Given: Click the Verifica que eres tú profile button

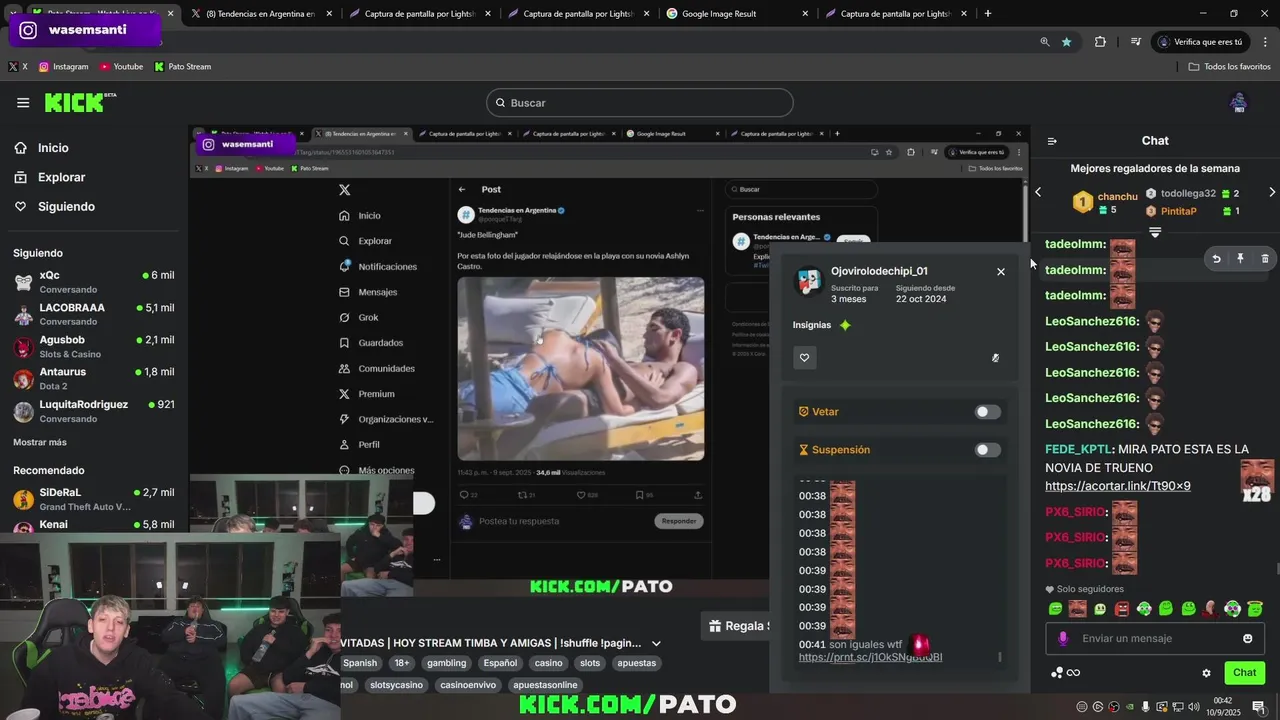Looking at the screenshot, I should click(1200, 42).
